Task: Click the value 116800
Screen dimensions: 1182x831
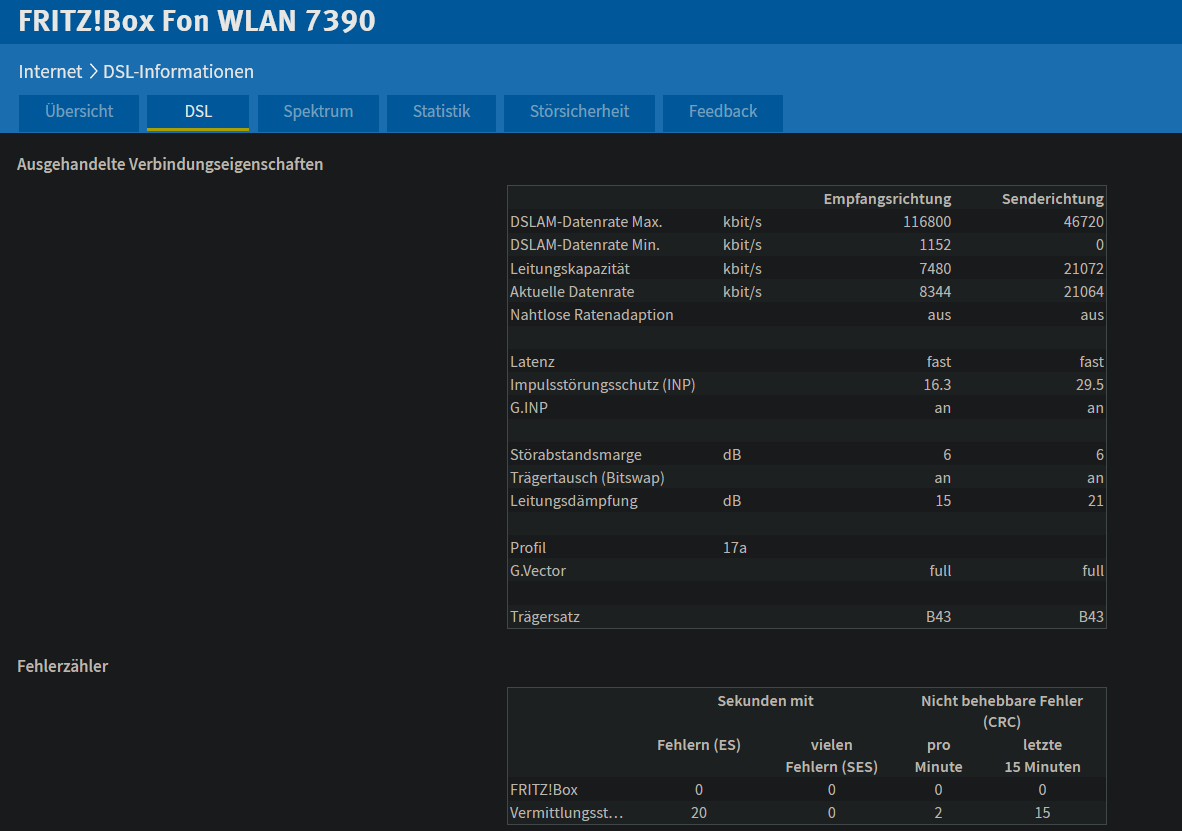Action: coord(927,222)
